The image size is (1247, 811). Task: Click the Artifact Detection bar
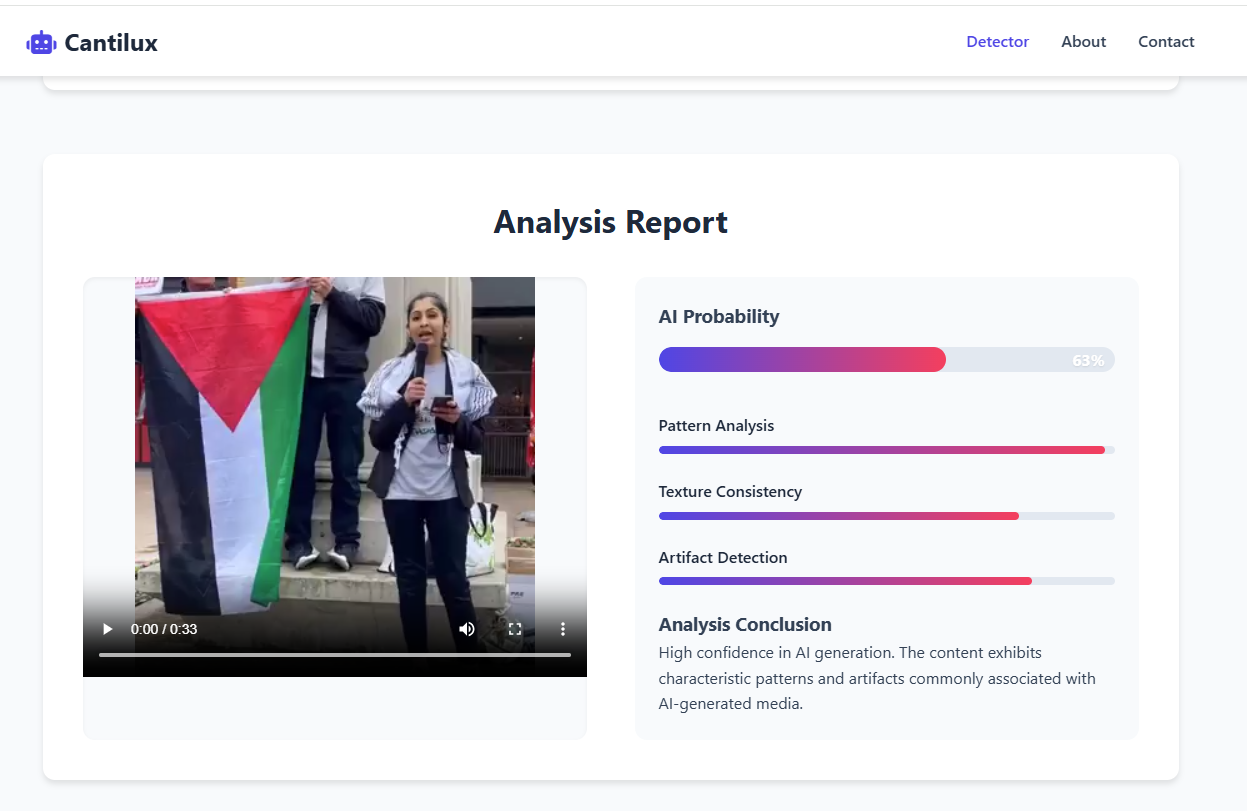click(886, 581)
